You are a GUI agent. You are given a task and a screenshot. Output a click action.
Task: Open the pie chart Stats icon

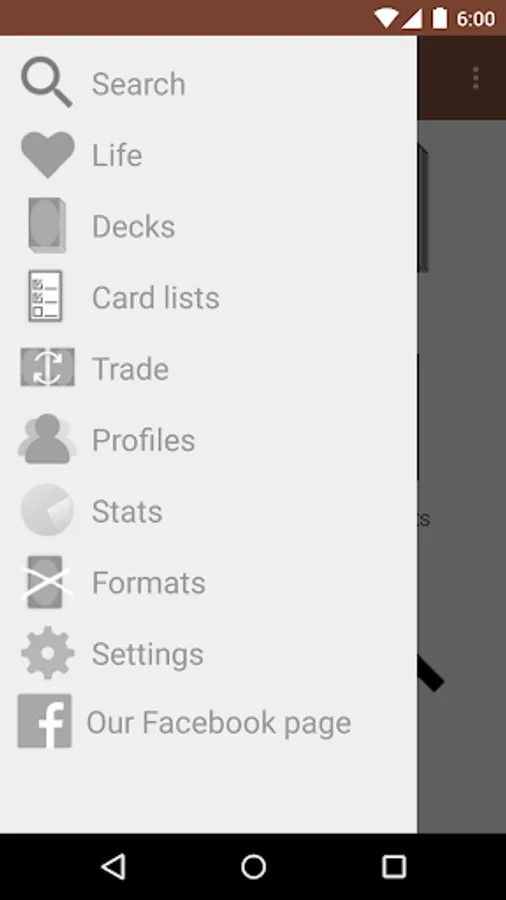point(47,510)
